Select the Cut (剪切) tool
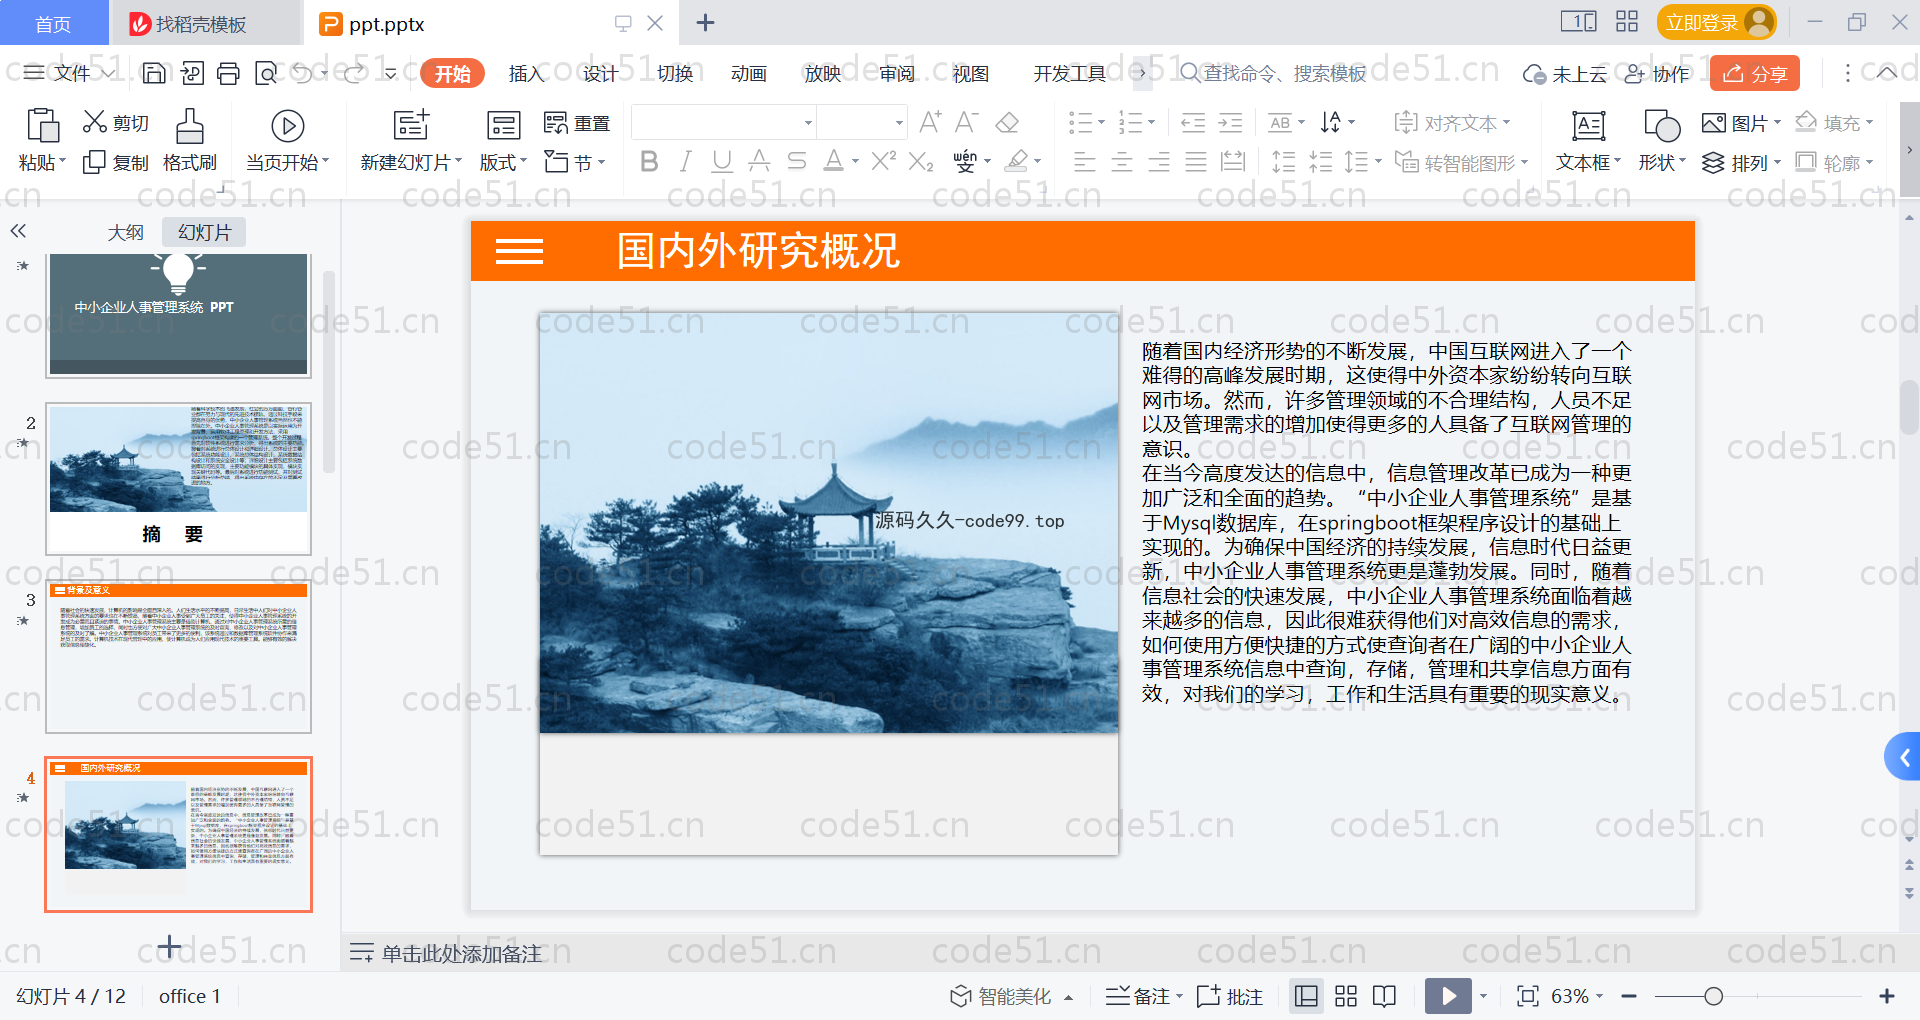1920x1020 pixels. pyautogui.click(x=116, y=123)
